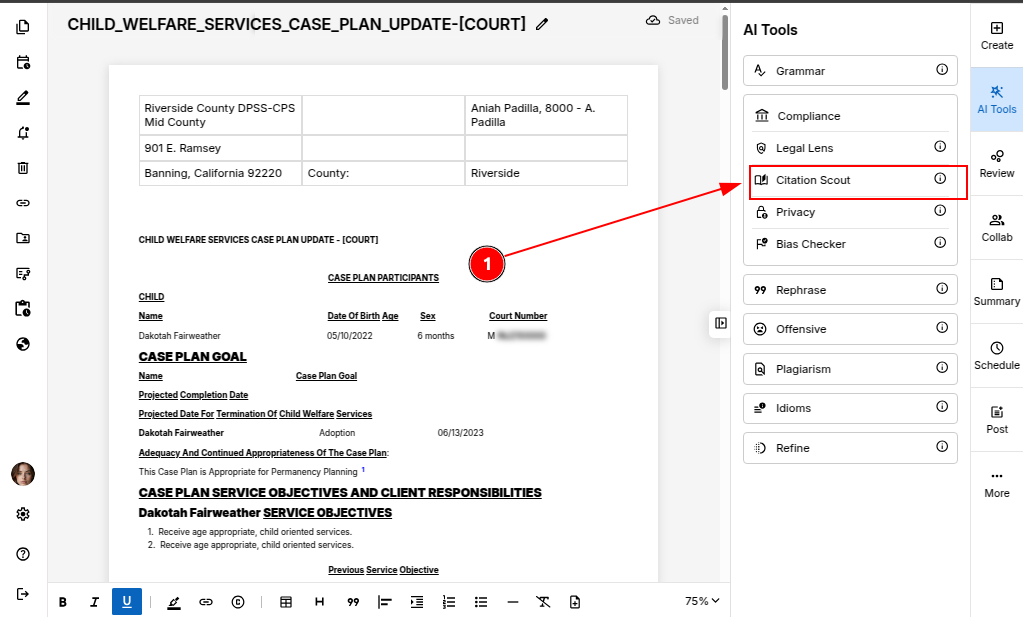
Task: Show info for the Plagiarism tool
Action: [941, 368]
